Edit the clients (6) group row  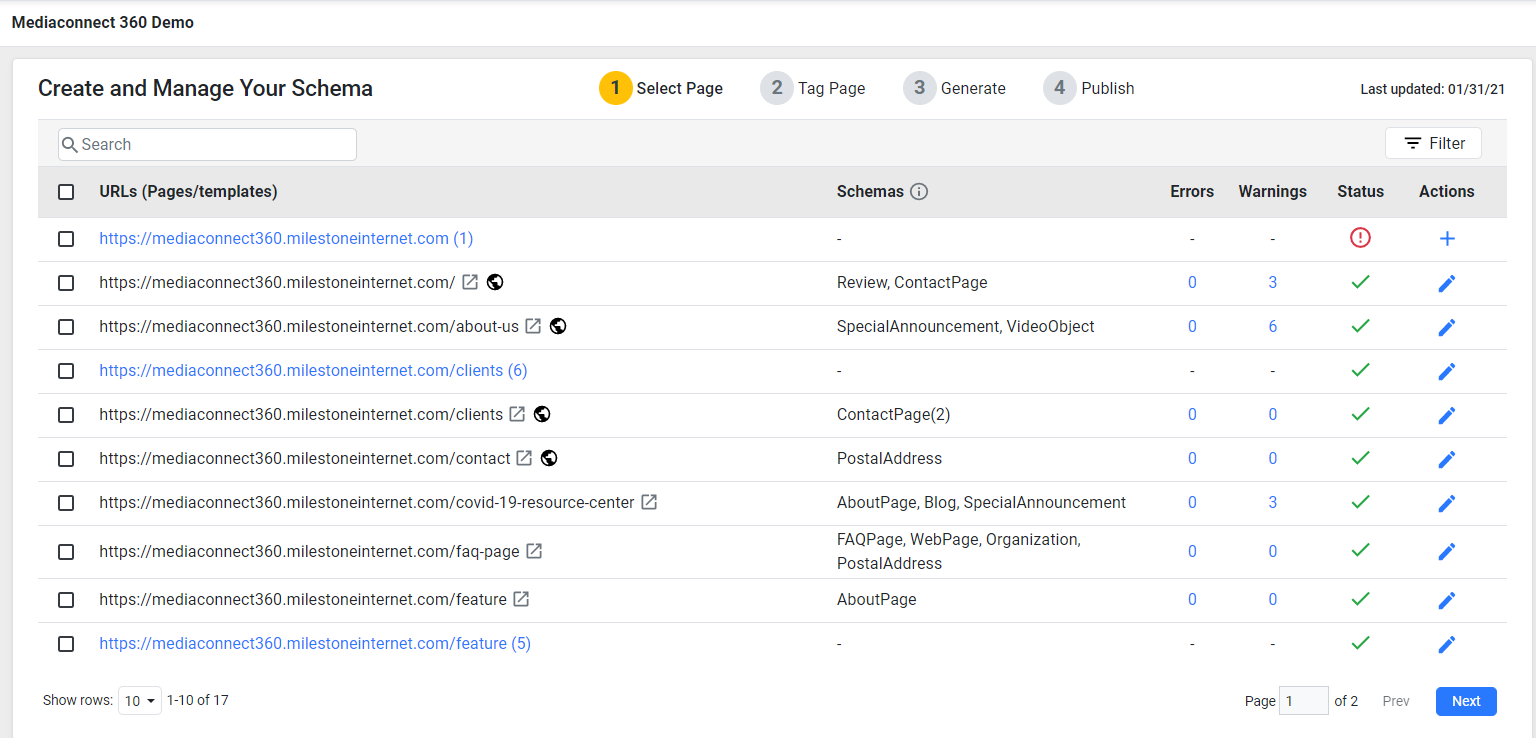tap(1447, 371)
